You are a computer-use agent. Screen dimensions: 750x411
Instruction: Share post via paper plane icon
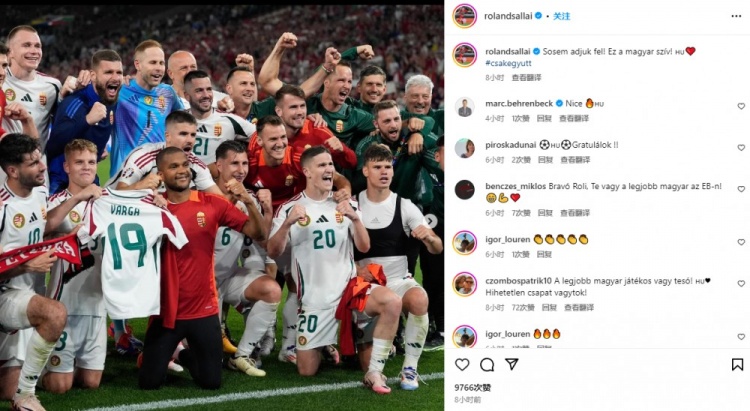tap(512, 364)
